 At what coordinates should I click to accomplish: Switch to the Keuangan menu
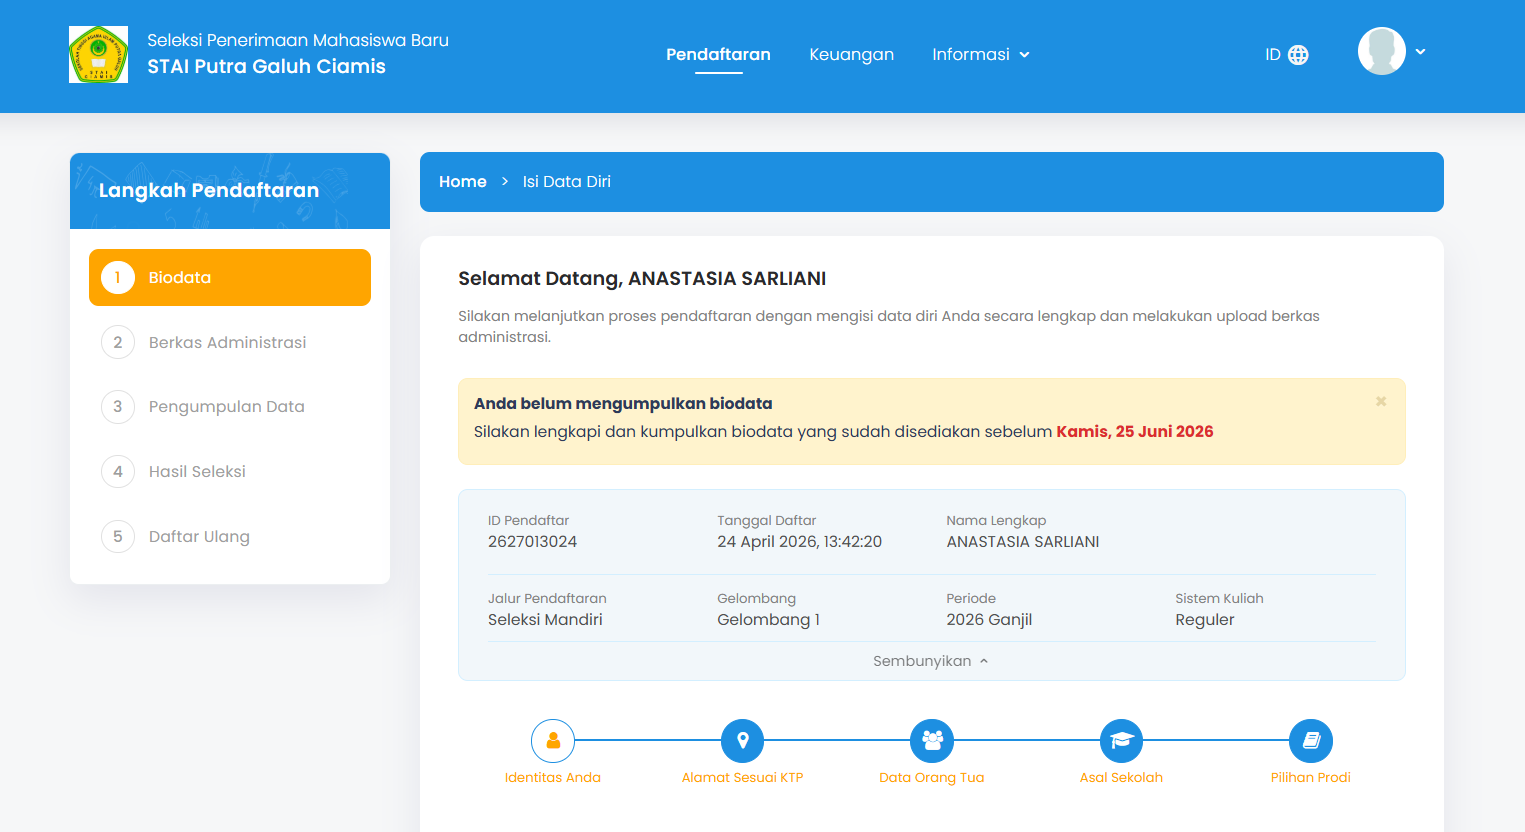point(851,55)
